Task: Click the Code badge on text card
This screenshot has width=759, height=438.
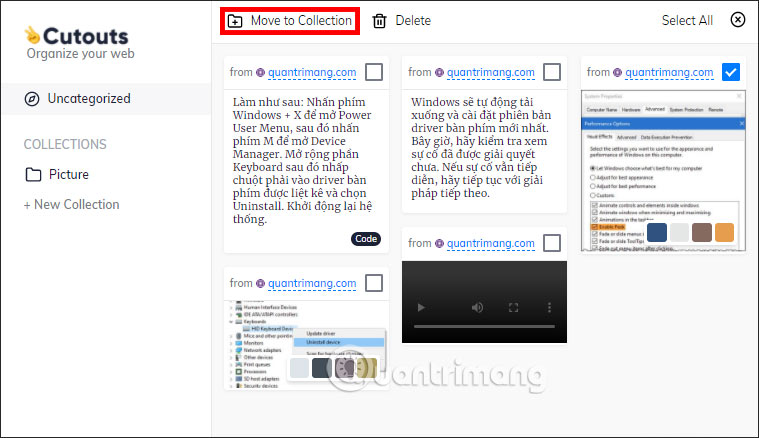Action: click(x=366, y=239)
